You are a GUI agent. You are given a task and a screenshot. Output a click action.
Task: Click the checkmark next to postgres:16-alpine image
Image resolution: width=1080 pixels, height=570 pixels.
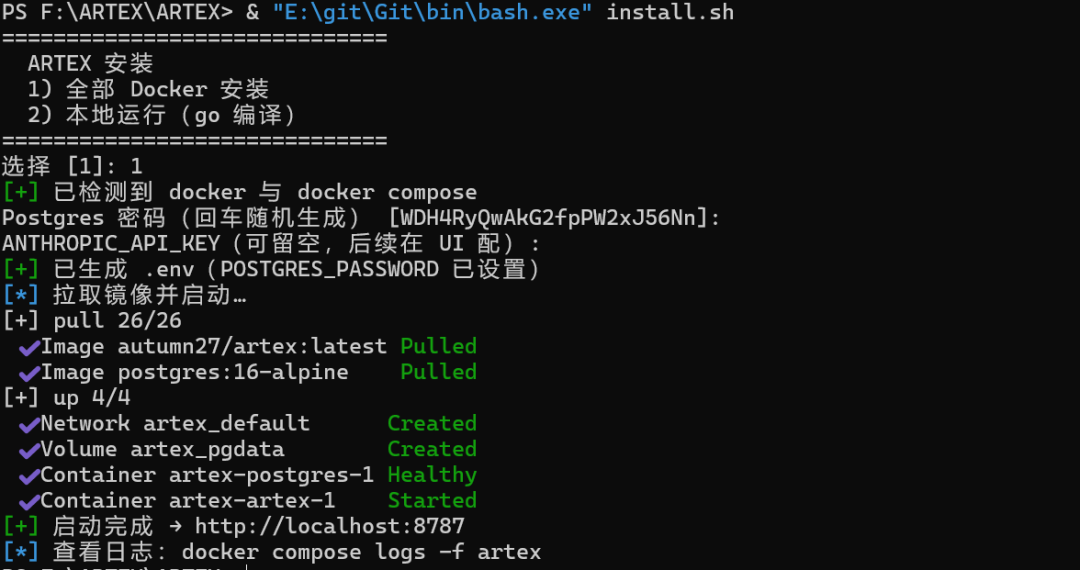pos(29,374)
